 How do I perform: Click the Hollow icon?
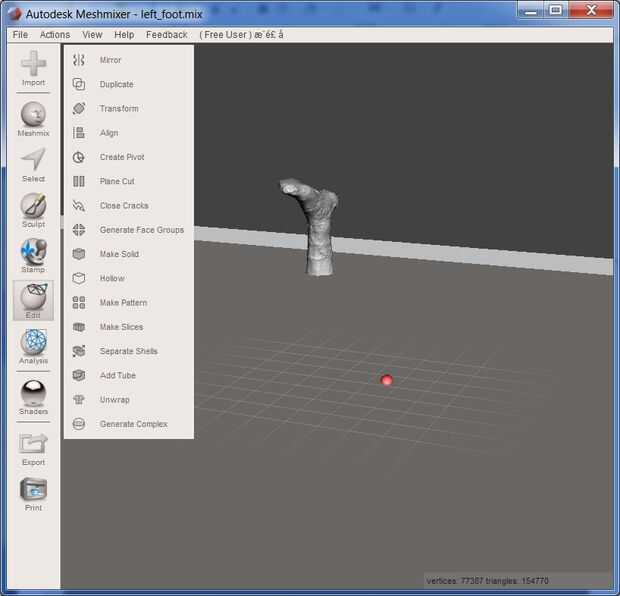pos(79,278)
